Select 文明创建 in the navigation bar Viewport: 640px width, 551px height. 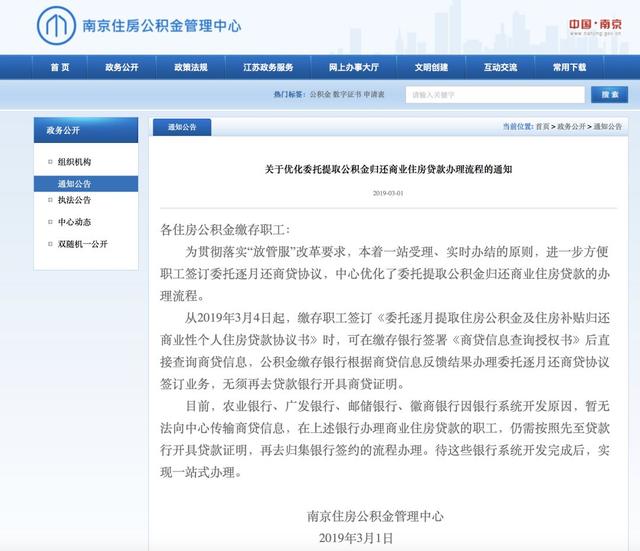(431, 67)
